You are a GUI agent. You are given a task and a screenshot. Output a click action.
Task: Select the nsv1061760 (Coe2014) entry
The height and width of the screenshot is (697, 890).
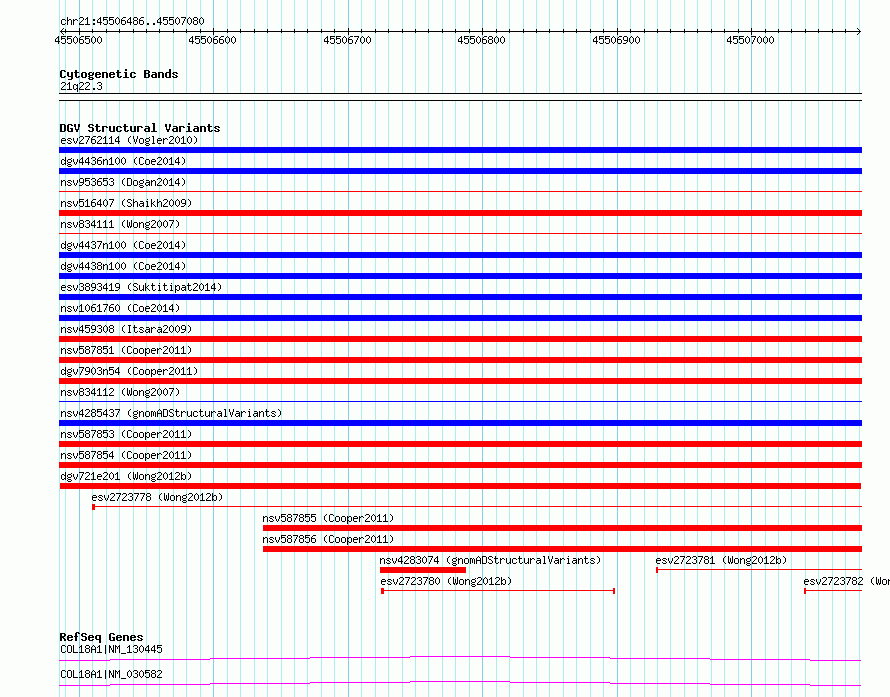coord(120,308)
